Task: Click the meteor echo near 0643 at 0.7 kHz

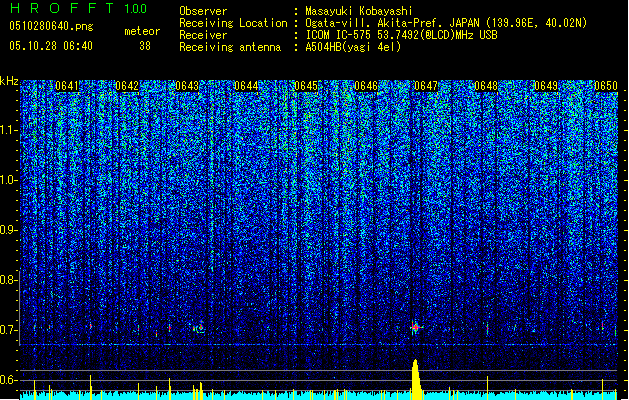Action: pos(199,329)
